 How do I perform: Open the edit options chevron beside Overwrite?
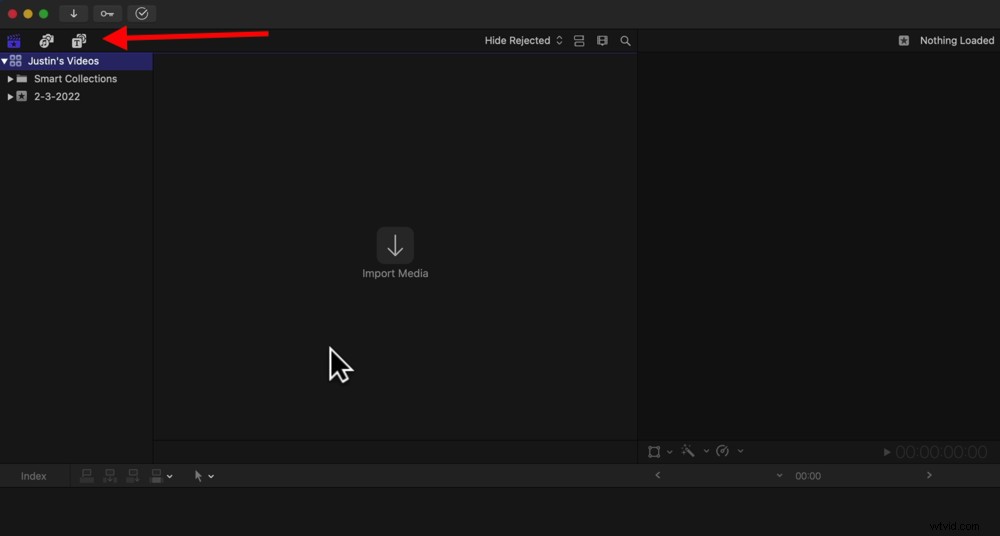tap(170, 477)
